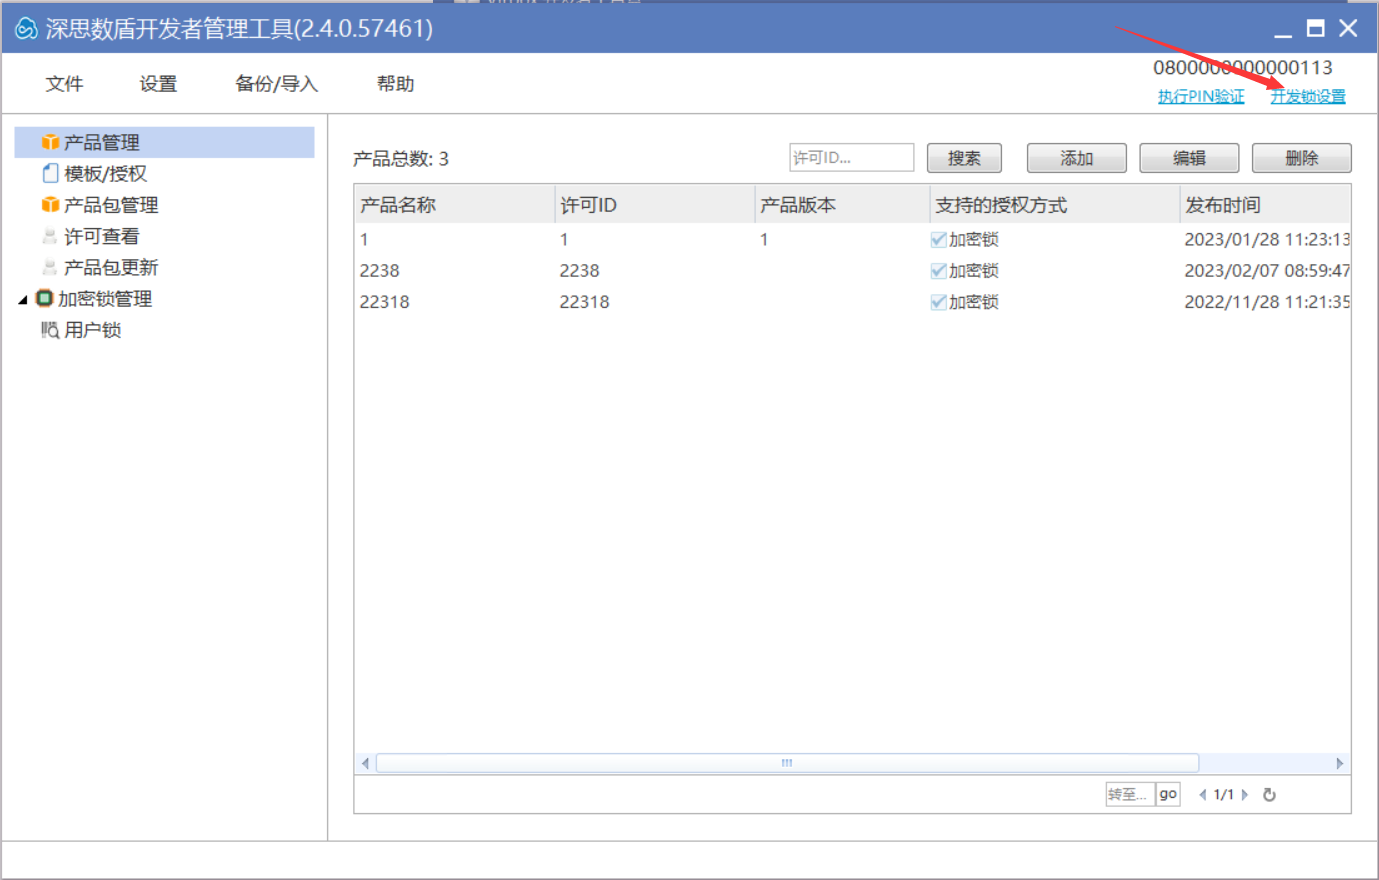Click release time 2023/02/07 08:59:47

(1267, 271)
